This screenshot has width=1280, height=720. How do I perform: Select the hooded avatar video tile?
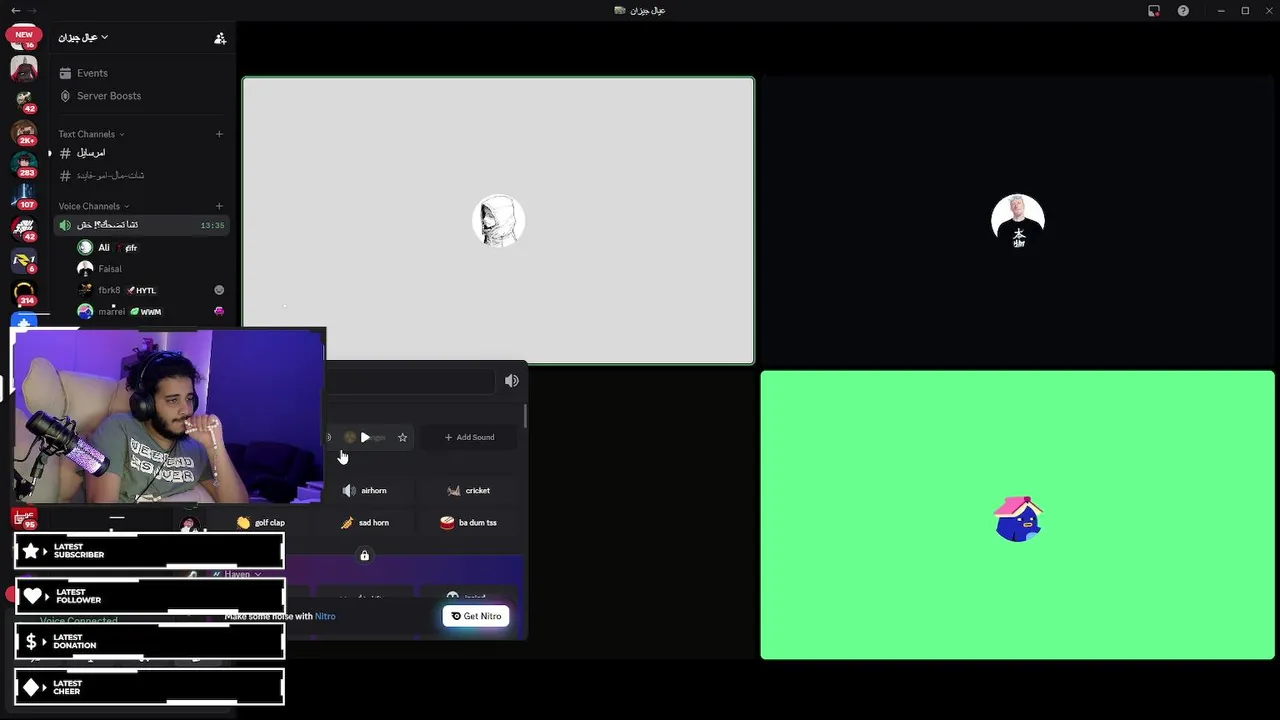pyautogui.click(x=498, y=220)
